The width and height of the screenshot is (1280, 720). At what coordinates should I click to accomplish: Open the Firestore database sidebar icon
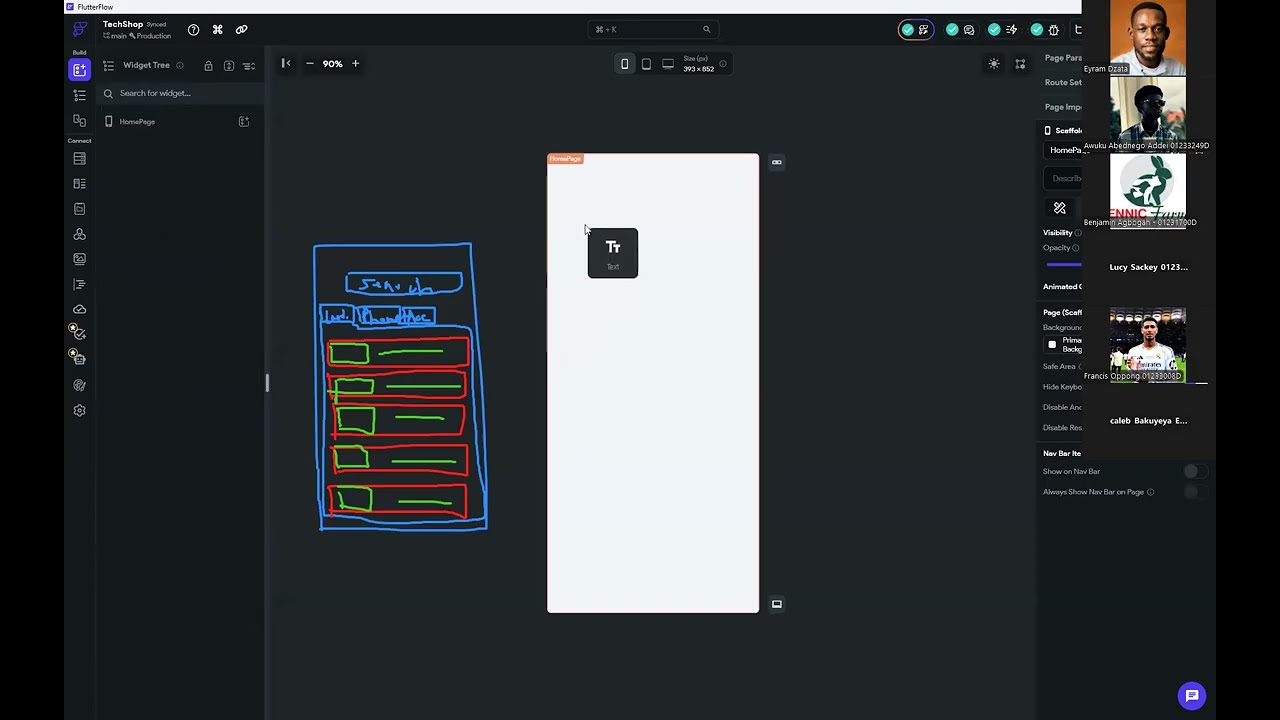pyautogui.click(x=79, y=159)
